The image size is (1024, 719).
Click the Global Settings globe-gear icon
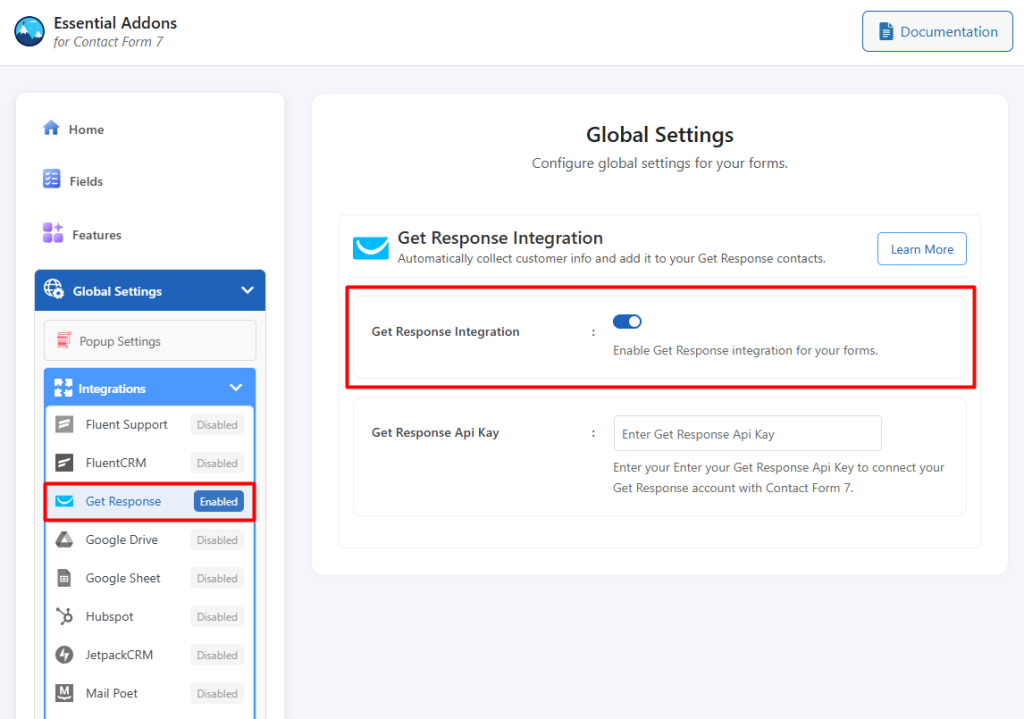(x=54, y=289)
